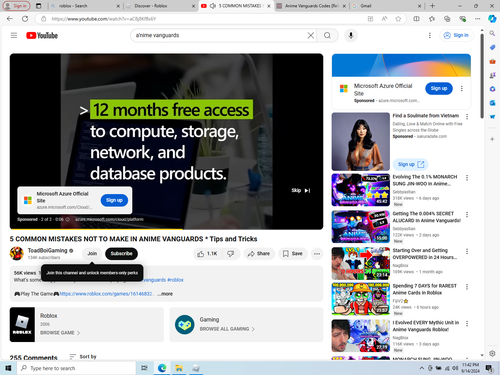
Task: Like the video with thumbs up
Action: [x=207, y=254]
